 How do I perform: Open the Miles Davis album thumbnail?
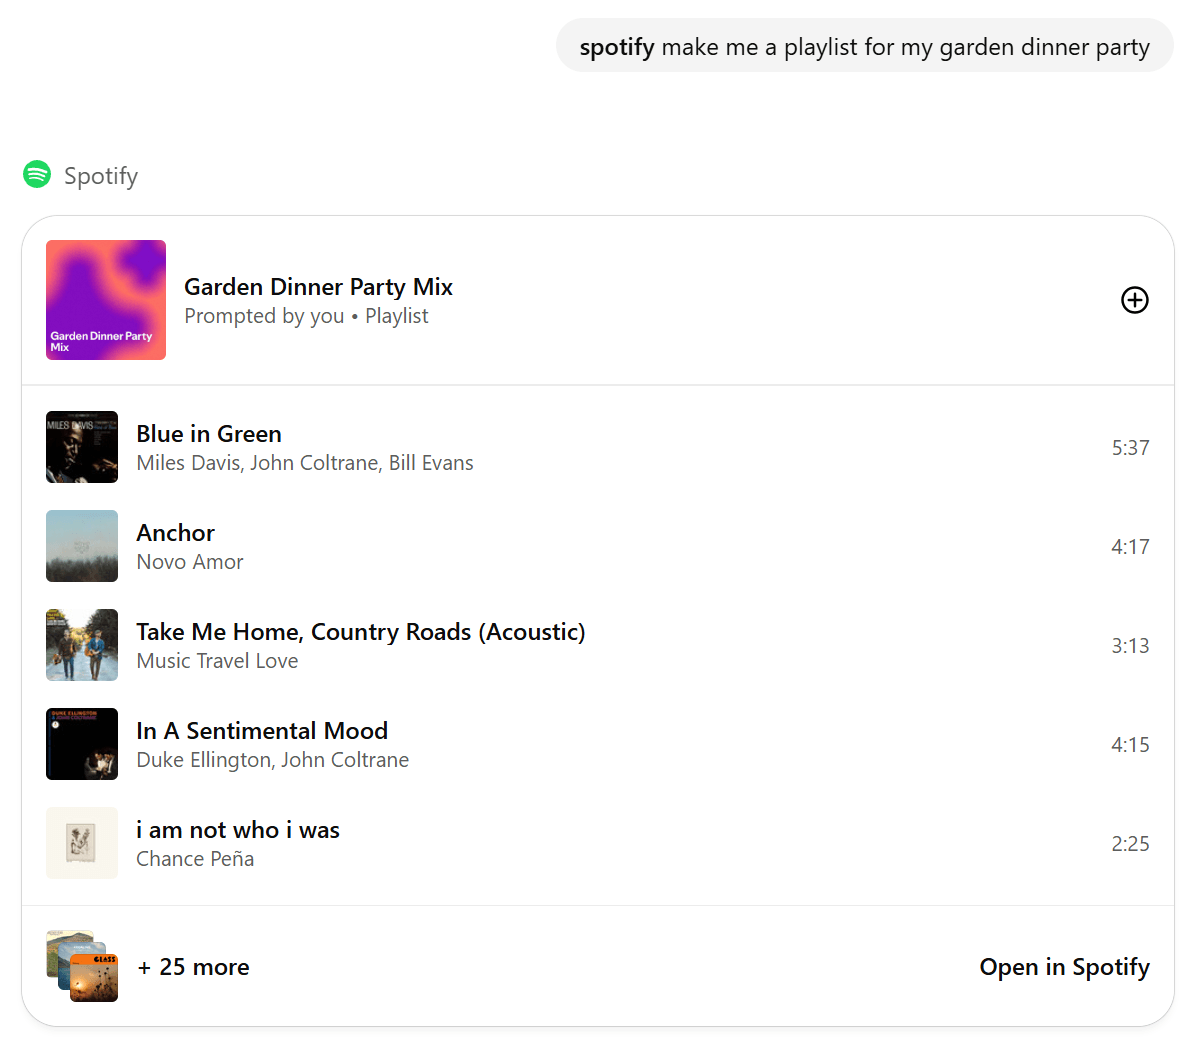(x=81, y=447)
